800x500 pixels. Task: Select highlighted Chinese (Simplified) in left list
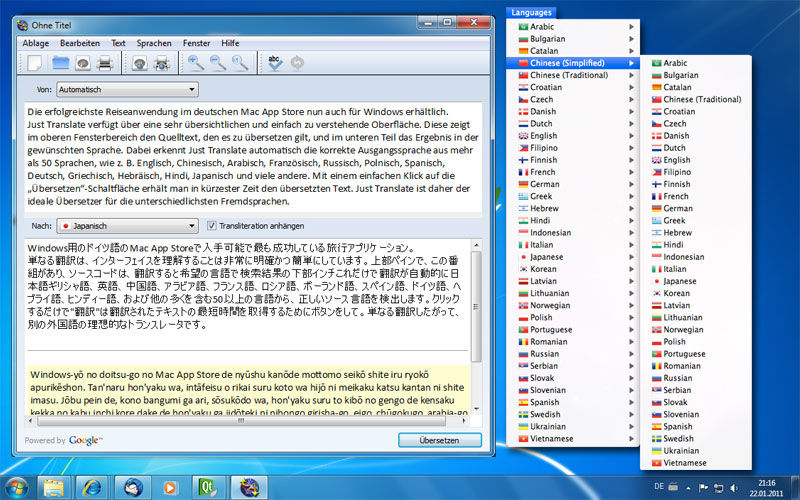[573, 63]
